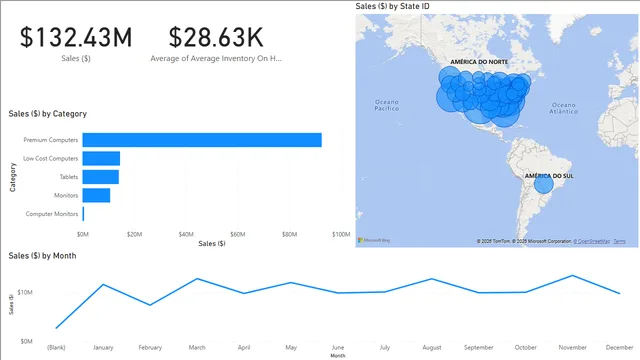Click the 'Computer Monitors' category label
The height and width of the screenshot is (360, 640).
[52, 214]
